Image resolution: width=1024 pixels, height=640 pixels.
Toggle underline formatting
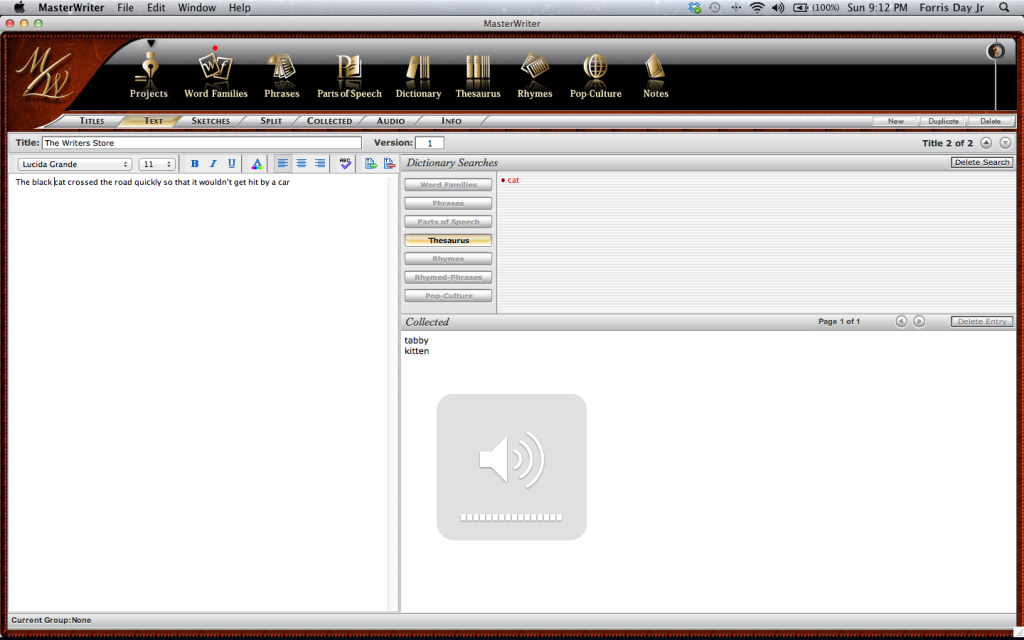click(x=232, y=163)
